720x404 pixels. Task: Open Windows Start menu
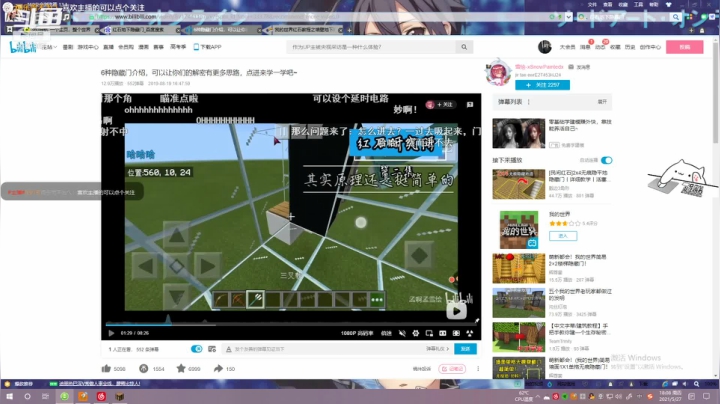(x=9, y=396)
